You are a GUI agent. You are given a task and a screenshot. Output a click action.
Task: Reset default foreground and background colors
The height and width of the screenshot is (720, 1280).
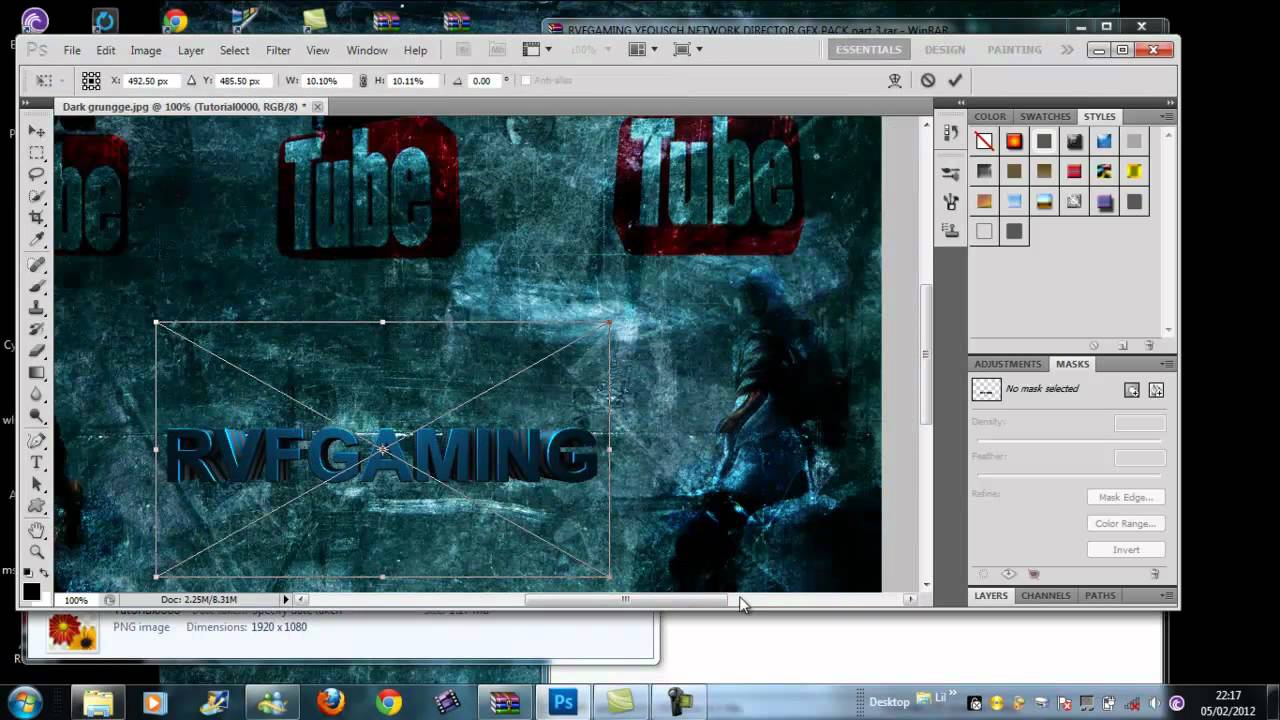coord(28,573)
